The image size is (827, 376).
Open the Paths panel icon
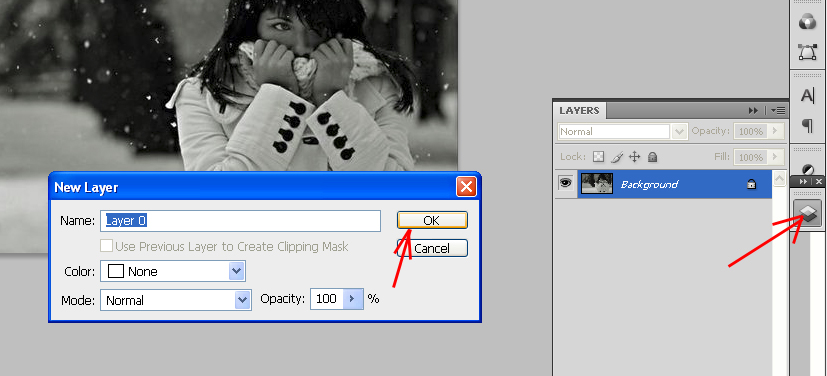coord(807,52)
